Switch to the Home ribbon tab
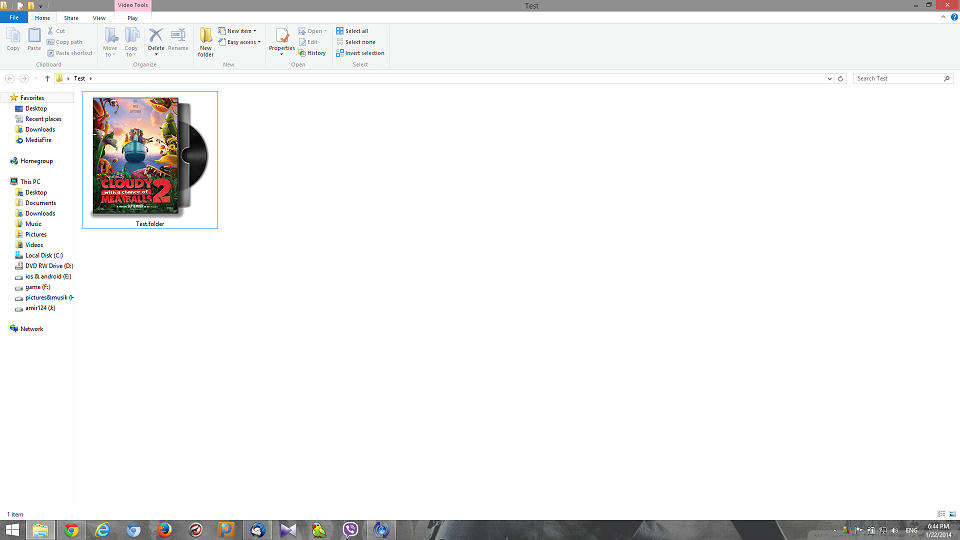Viewport: 960px width, 540px height. pos(42,18)
